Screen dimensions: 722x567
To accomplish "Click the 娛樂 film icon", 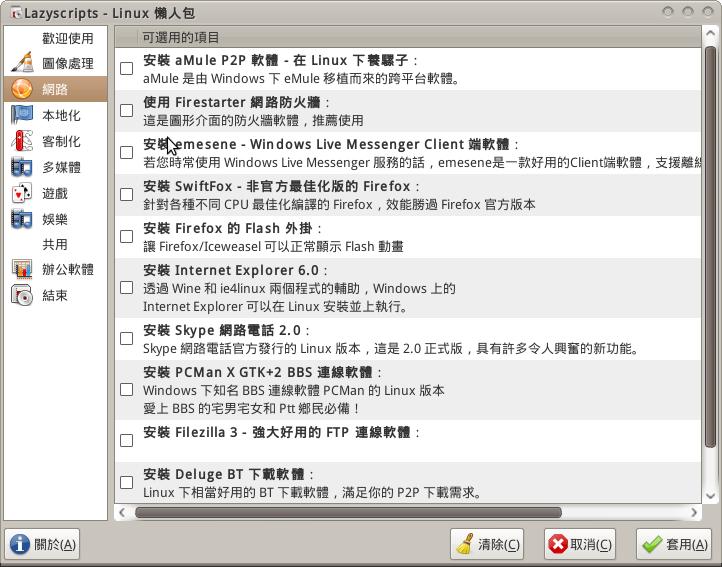I will 22,219.
